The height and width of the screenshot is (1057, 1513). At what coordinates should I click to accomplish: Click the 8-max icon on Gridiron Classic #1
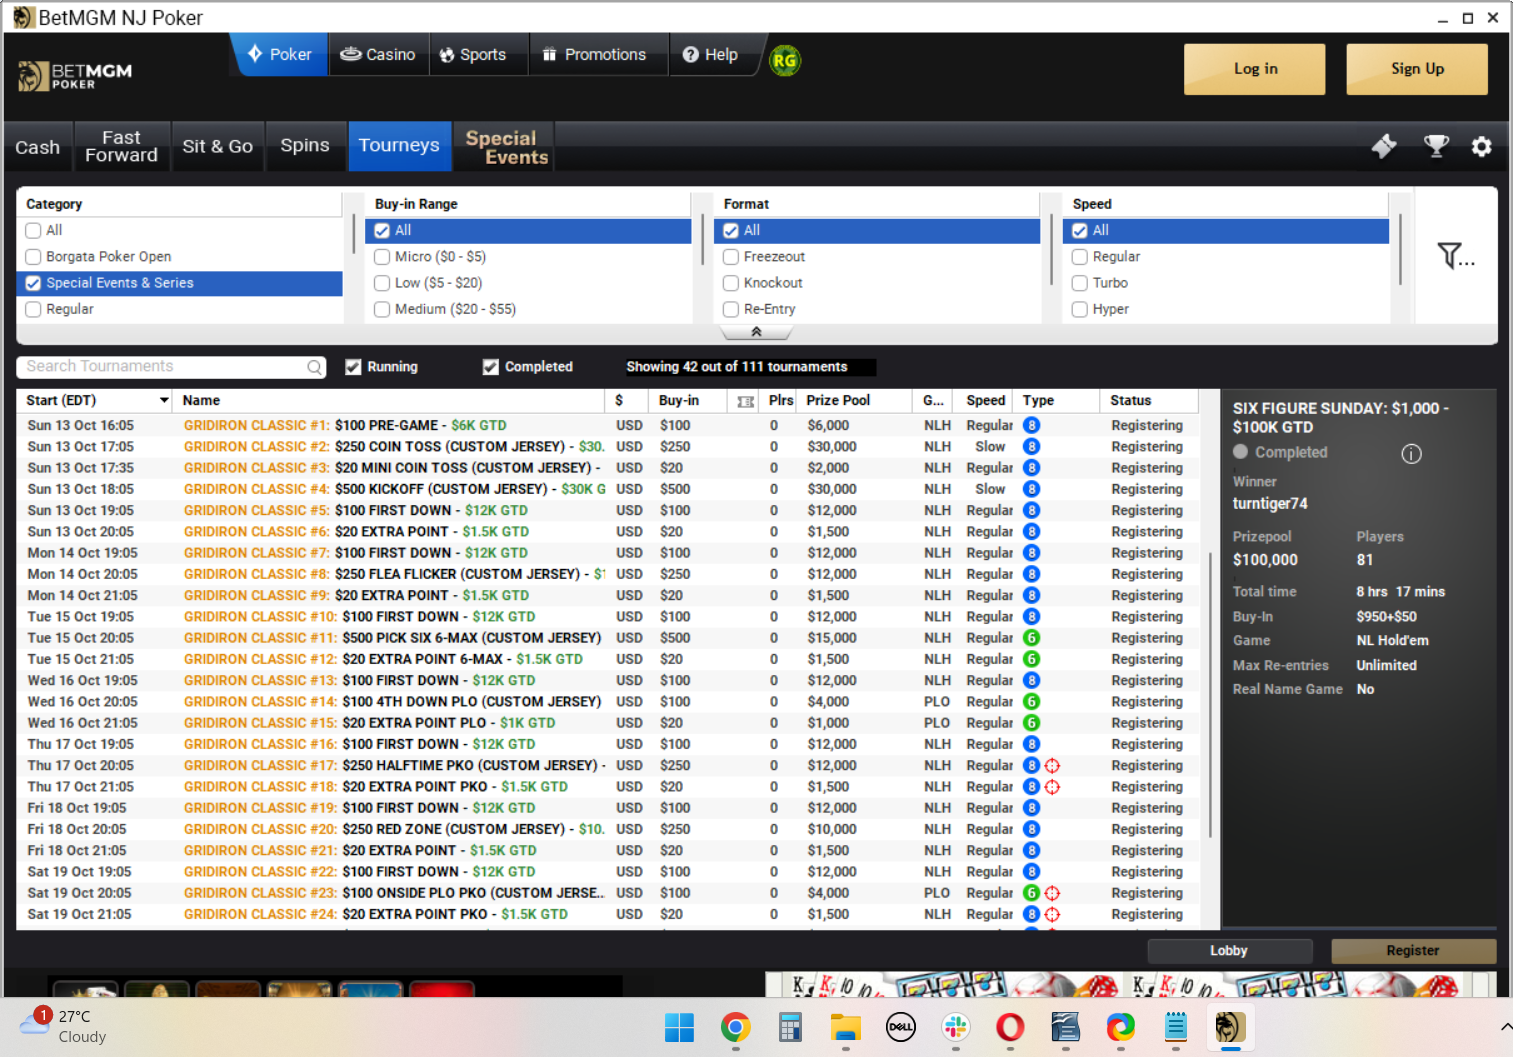[x=1031, y=426]
